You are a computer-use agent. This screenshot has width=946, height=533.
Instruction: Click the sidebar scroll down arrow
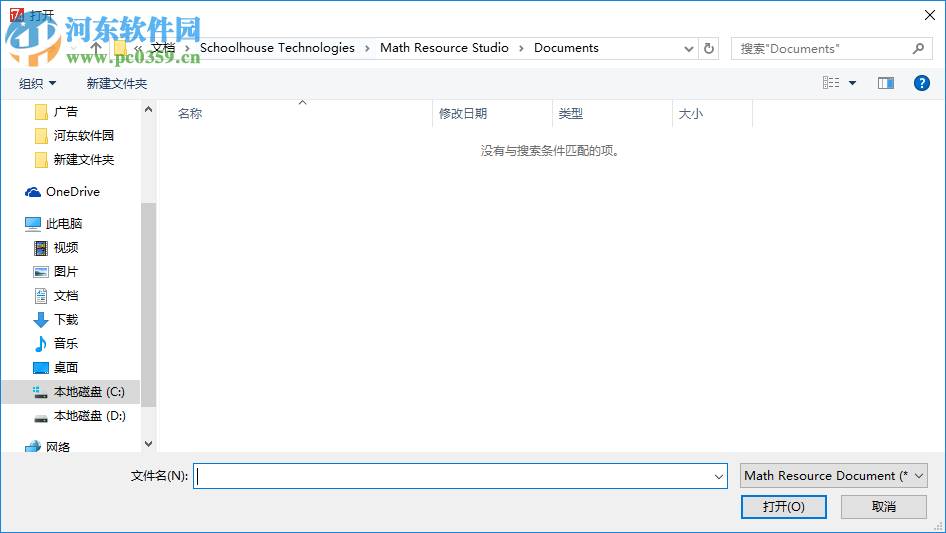point(148,444)
